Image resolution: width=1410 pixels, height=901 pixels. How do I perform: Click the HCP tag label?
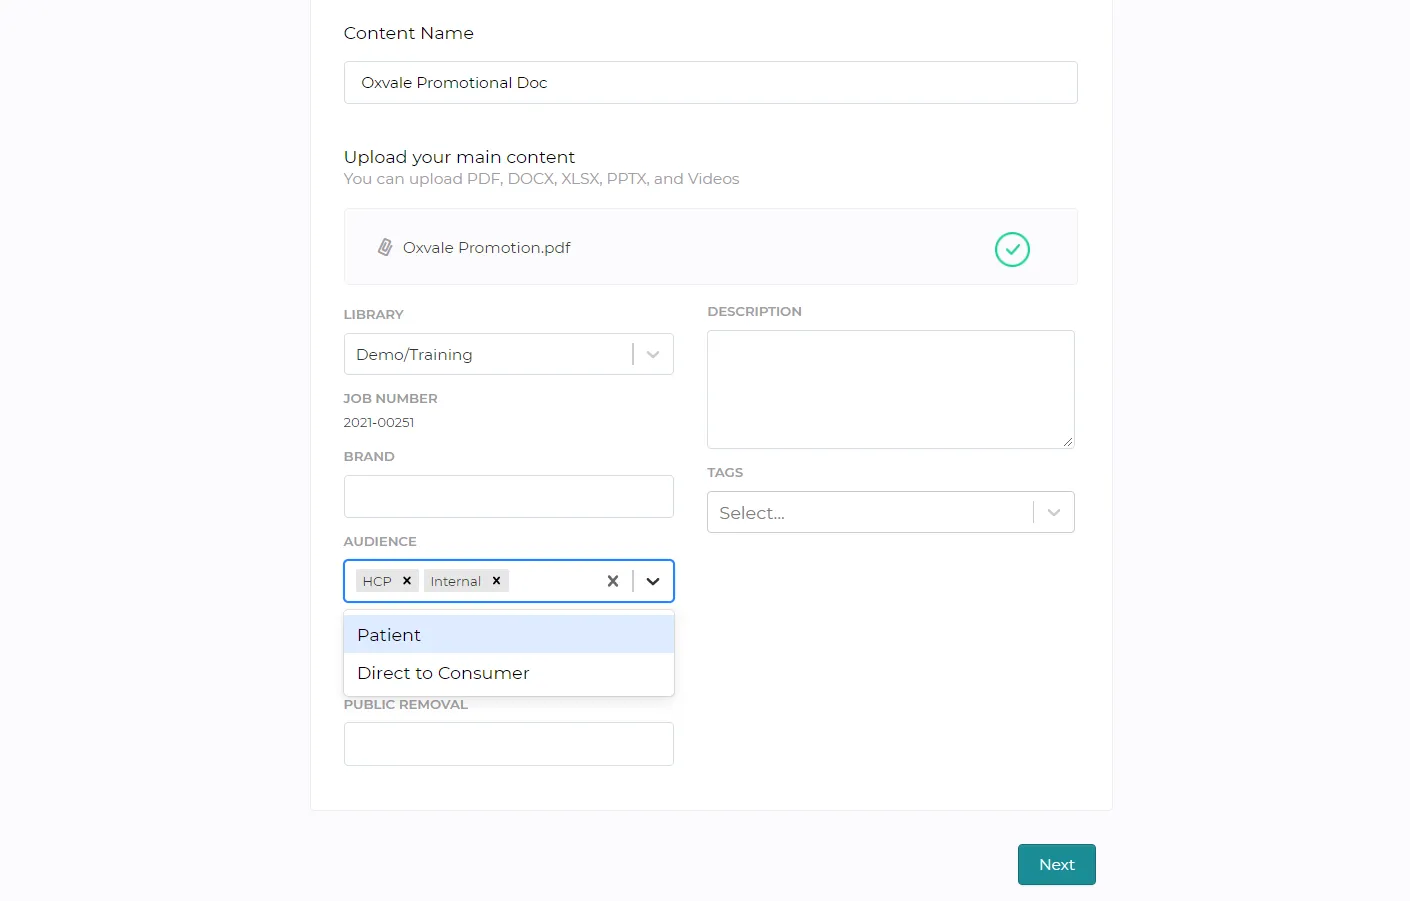pos(377,581)
